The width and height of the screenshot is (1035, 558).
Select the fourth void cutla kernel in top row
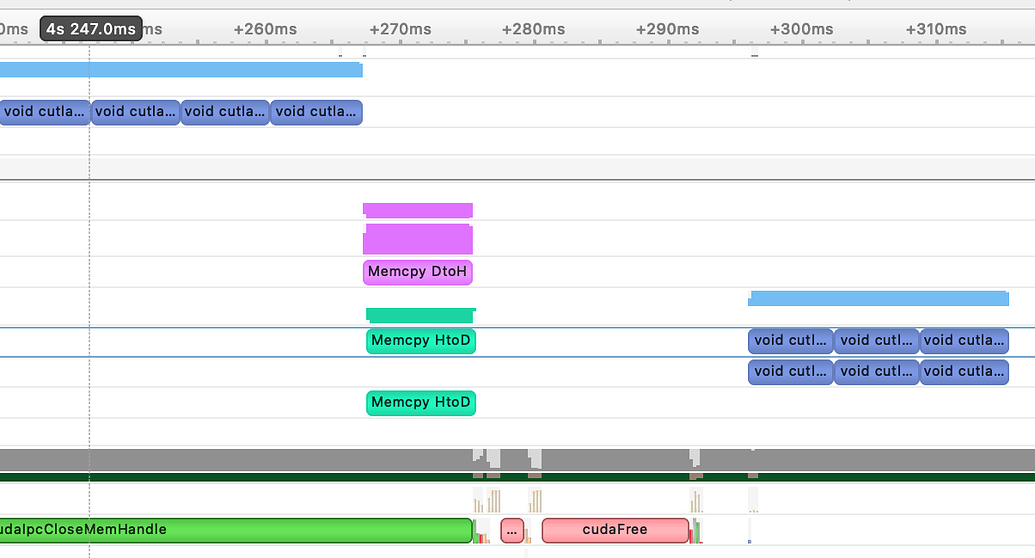point(316,112)
